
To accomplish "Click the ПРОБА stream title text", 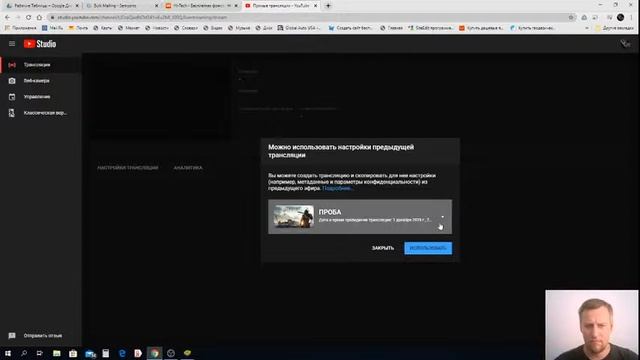I will pyautogui.click(x=330, y=212).
